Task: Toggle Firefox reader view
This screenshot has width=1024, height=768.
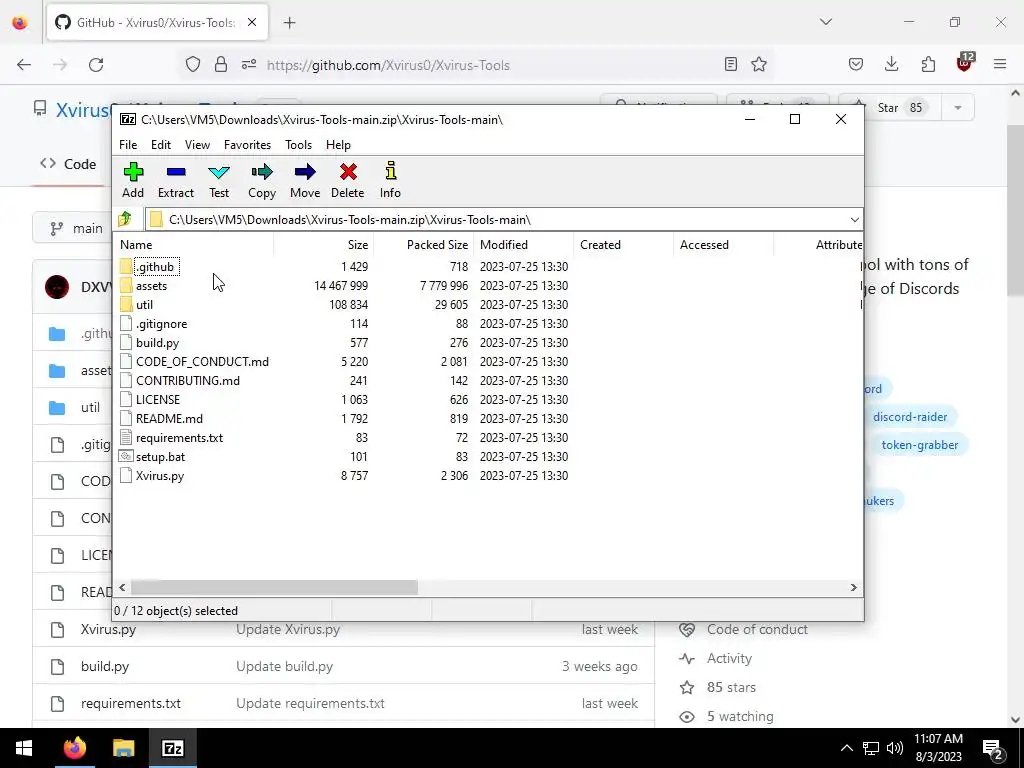Action: click(x=731, y=65)
